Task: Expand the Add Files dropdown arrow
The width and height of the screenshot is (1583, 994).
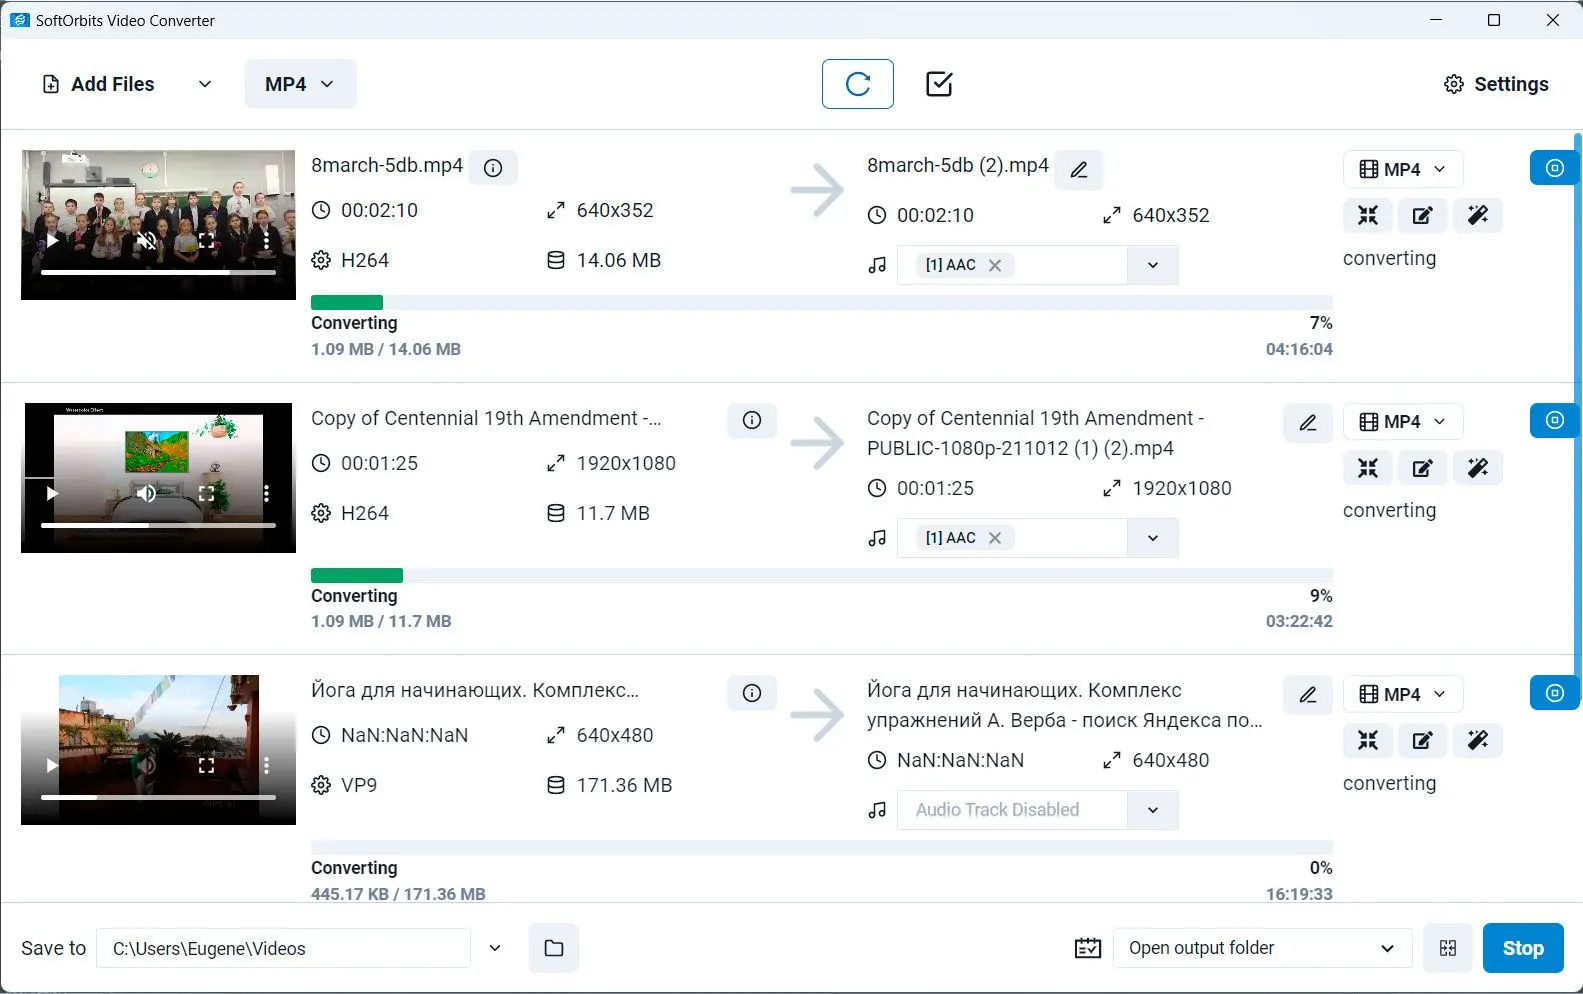Action: (205, 84)
